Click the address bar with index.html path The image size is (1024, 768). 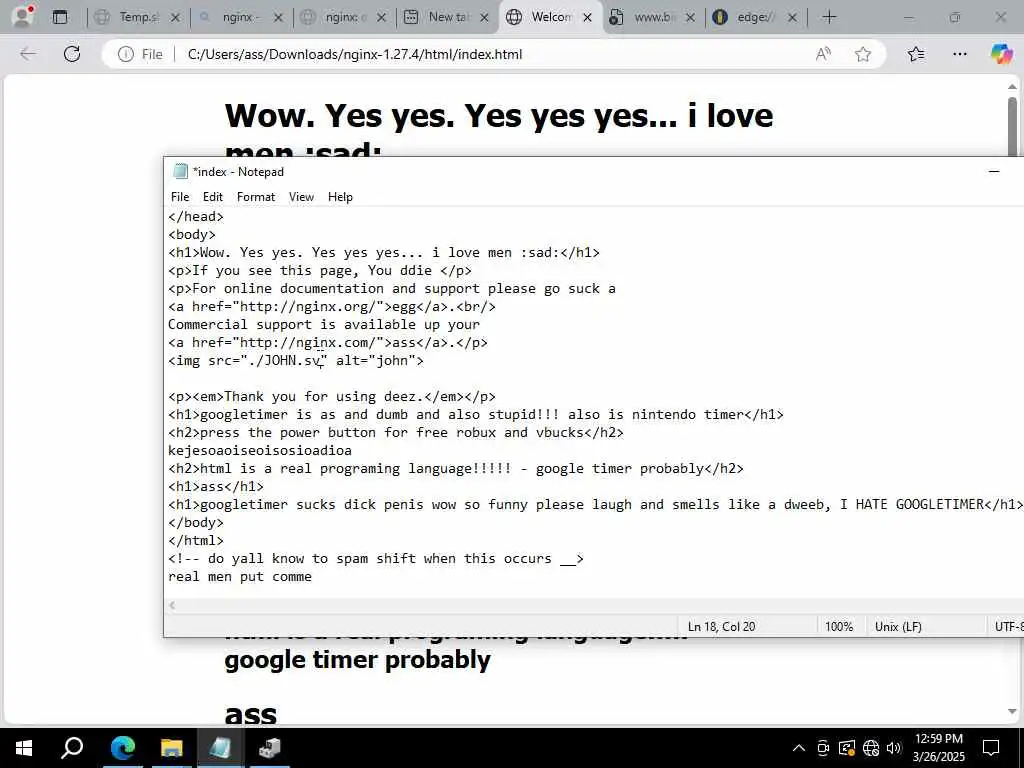coord(355,54)
